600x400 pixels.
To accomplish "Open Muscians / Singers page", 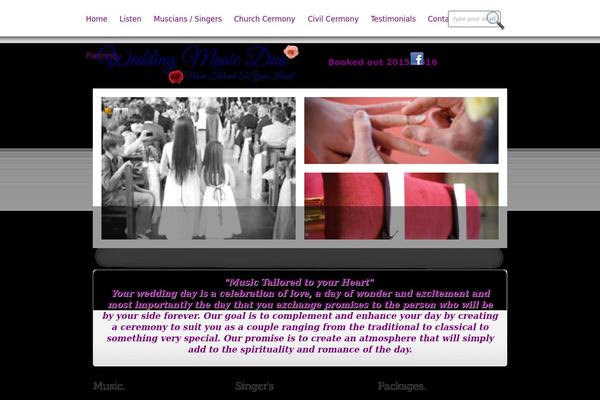I will point(188,19).
